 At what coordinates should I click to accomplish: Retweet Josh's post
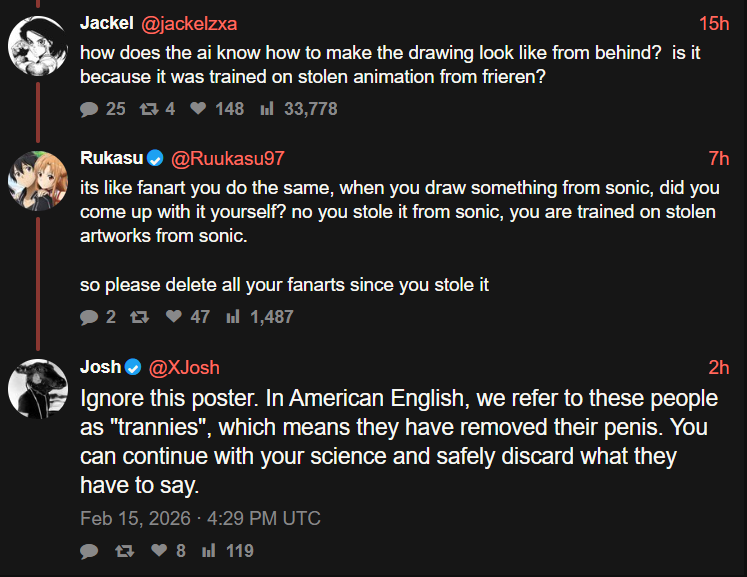tap(125, 551)
